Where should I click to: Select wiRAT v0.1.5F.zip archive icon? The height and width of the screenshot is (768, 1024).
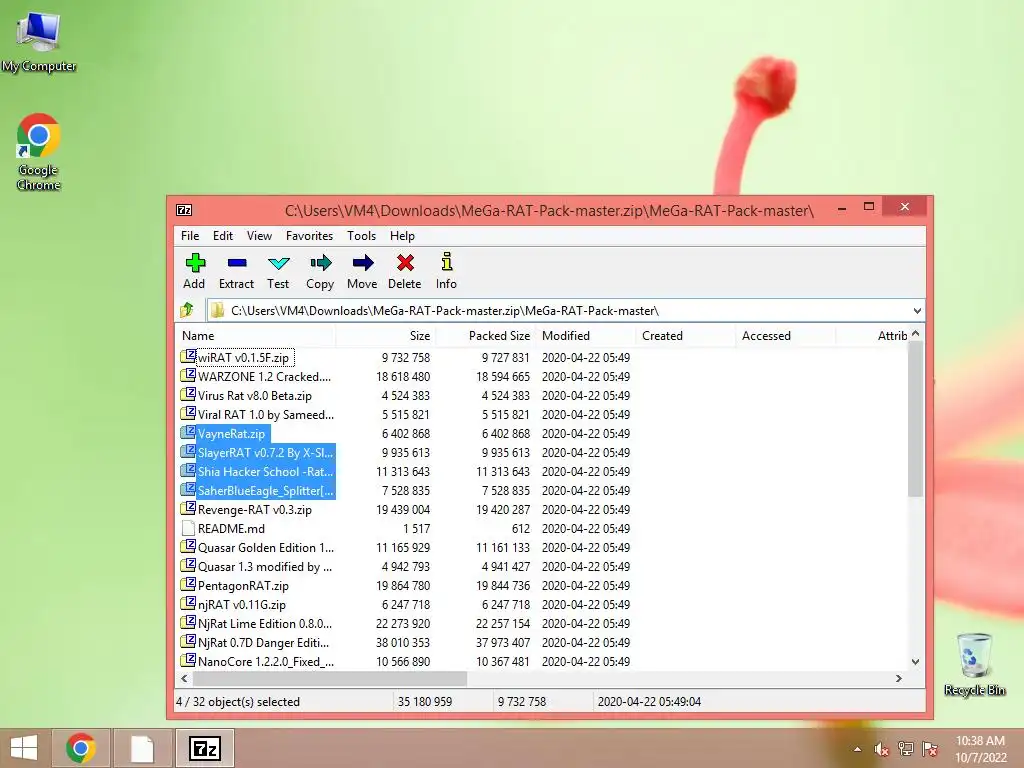[x=188, y=357]
